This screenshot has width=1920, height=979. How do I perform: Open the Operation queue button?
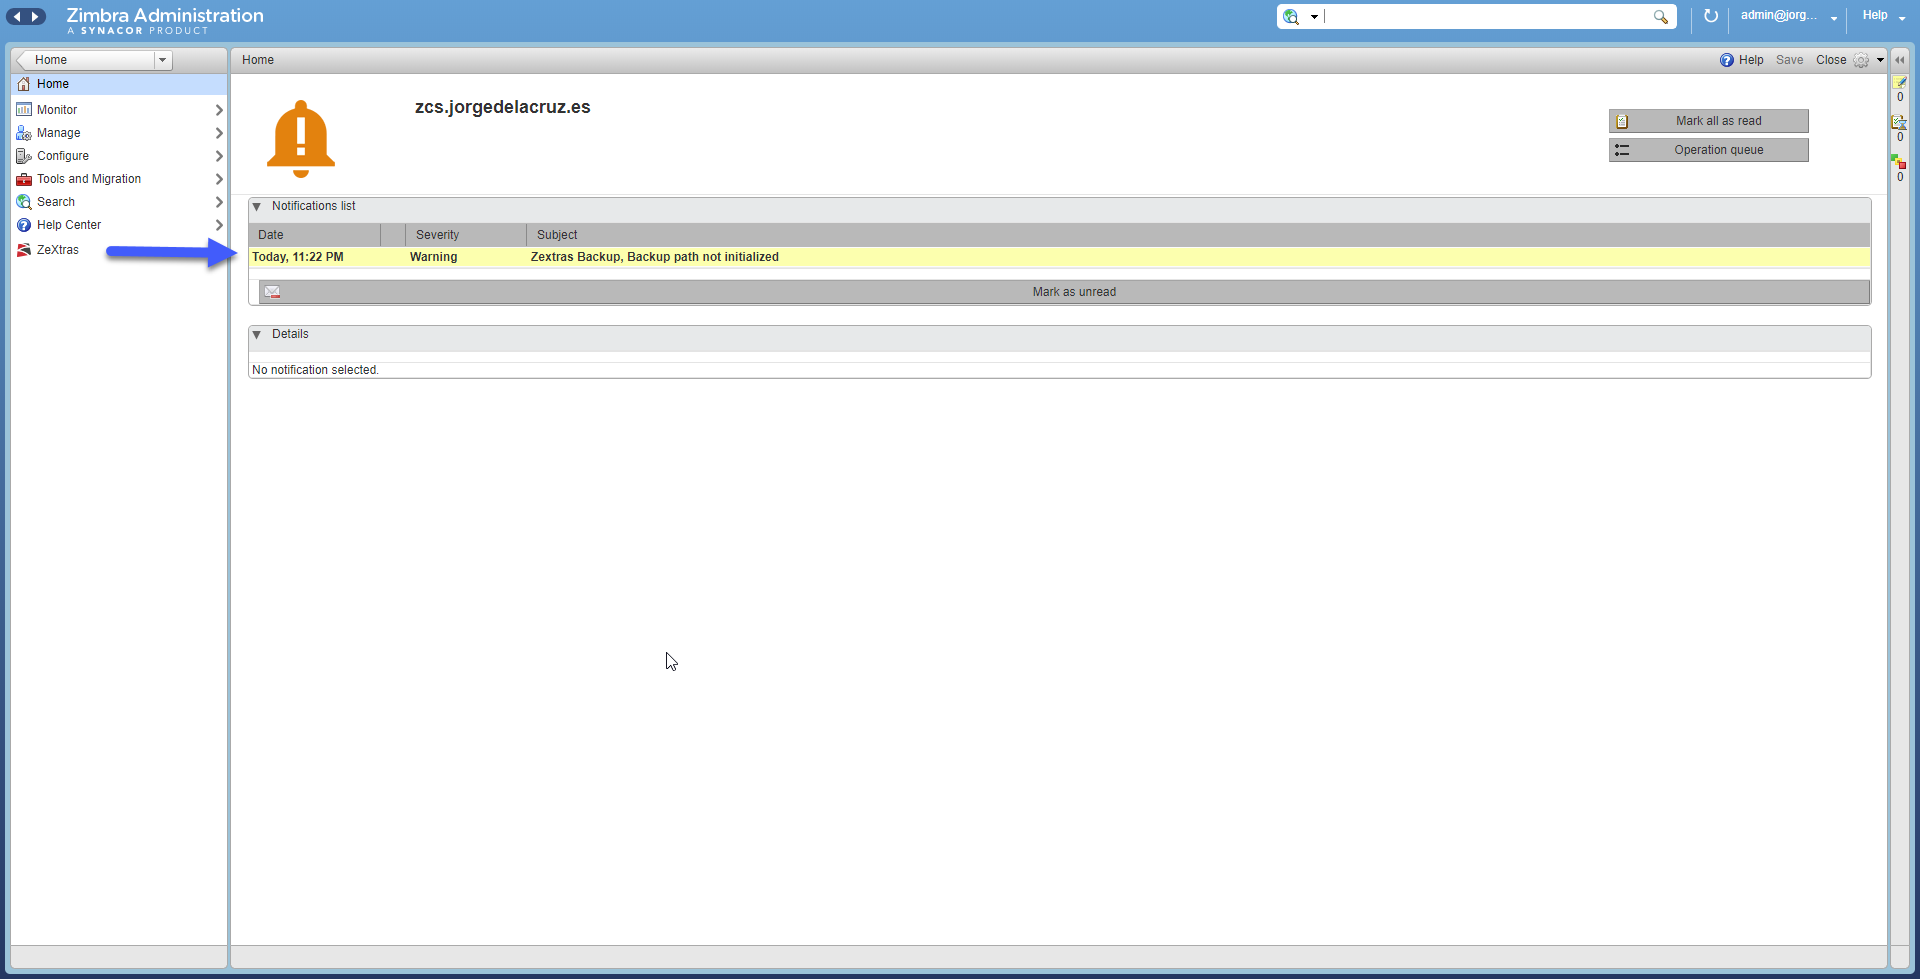tap(1709, 150)
